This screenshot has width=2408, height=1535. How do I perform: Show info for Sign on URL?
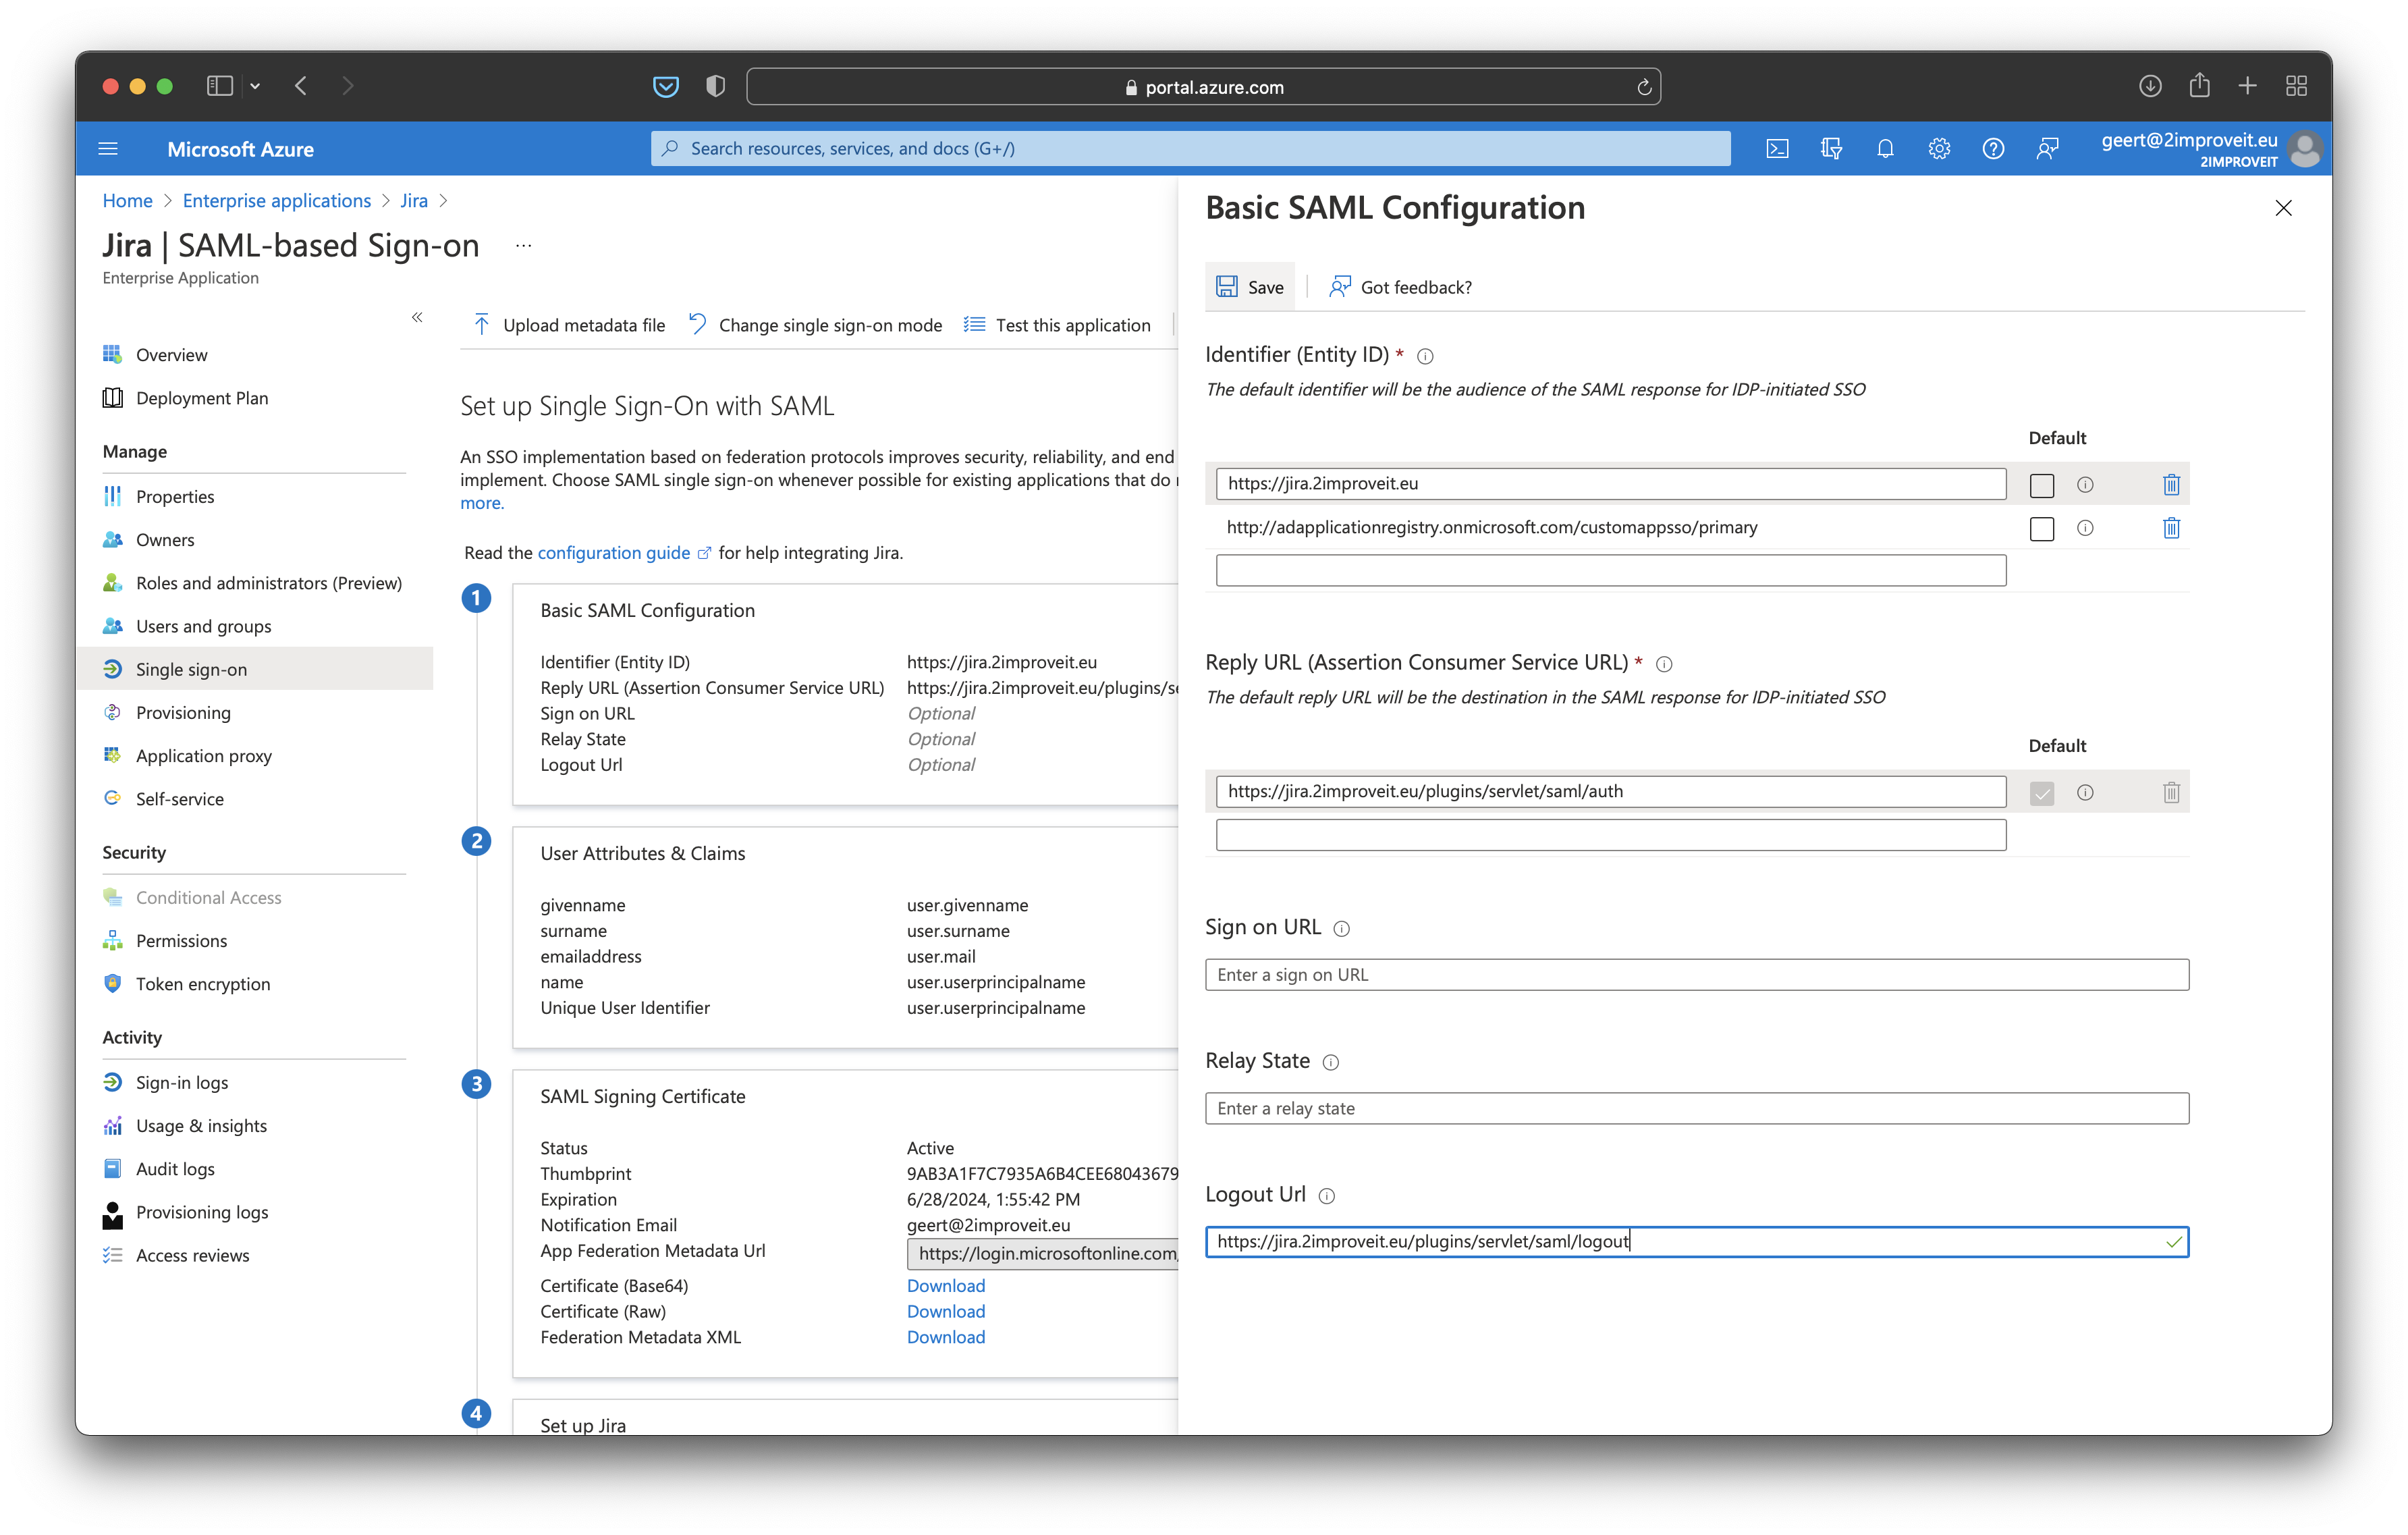click(1342, 929)
